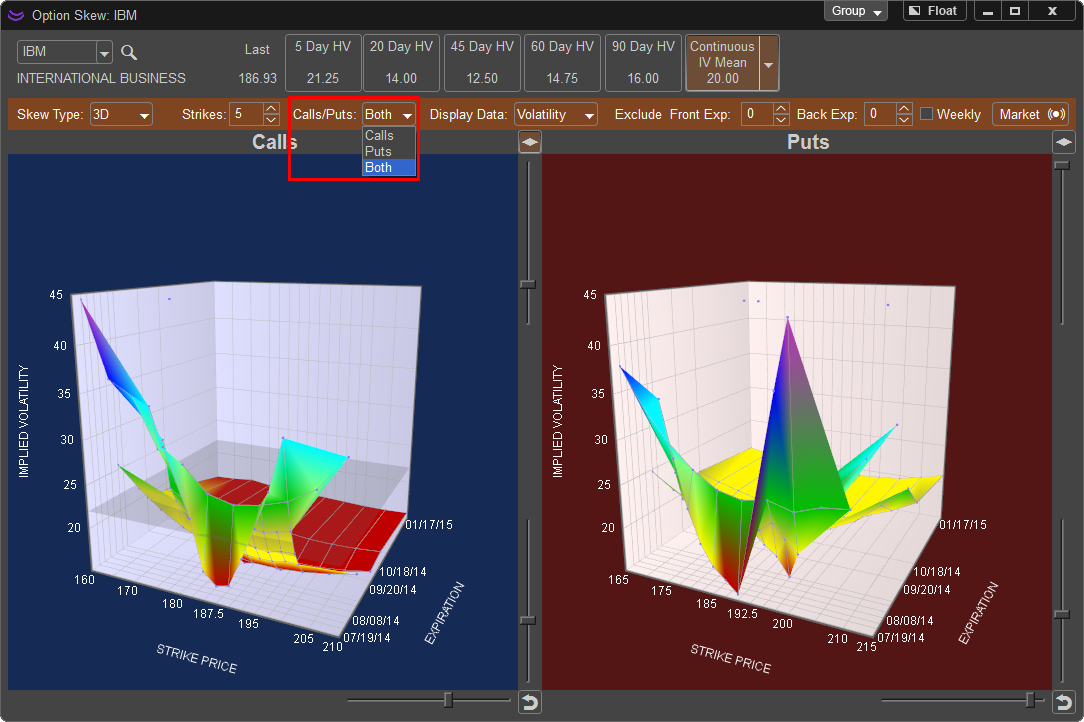This screenshot has height=722, width=1084.
Task: Click Puts lower vertical slider handle
Action: coord(1062,613)
